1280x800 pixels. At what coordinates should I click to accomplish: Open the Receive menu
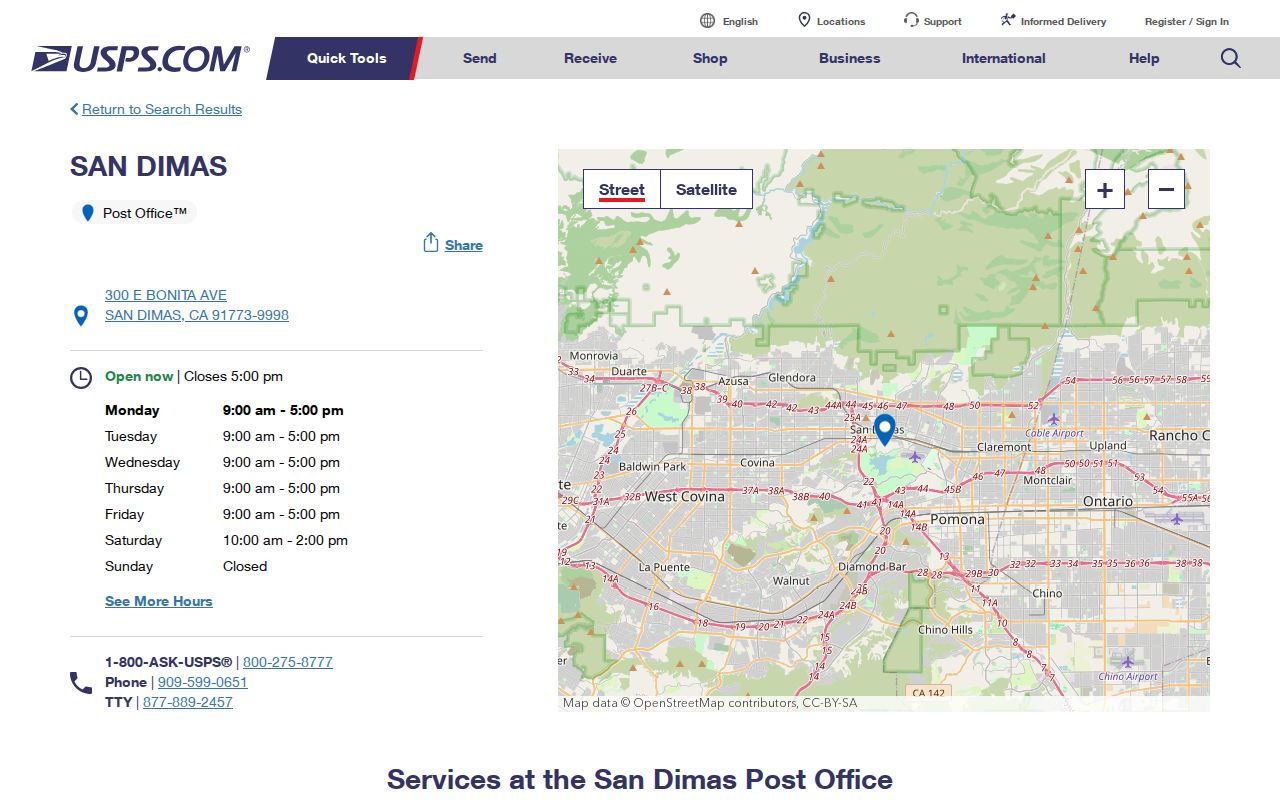pos(590,58)
